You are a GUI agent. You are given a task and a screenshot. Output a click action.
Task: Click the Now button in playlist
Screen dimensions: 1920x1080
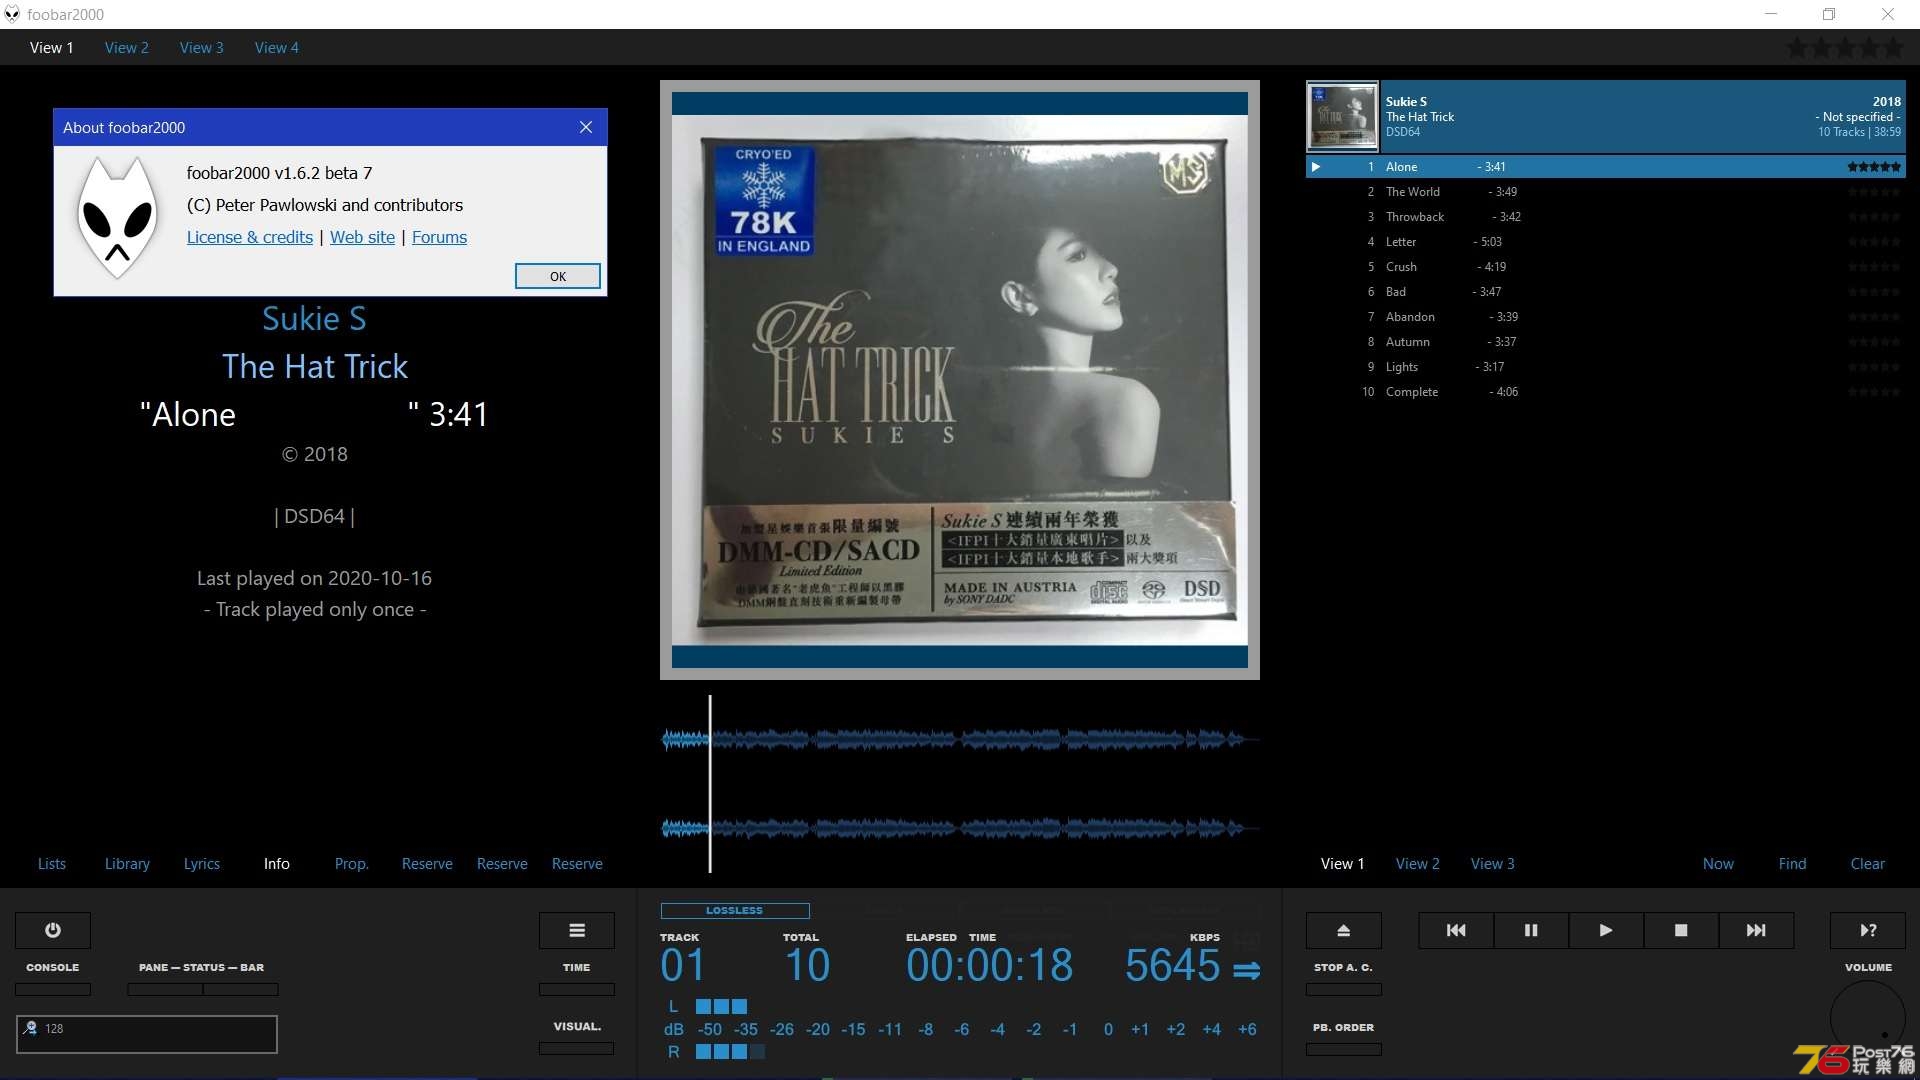(1718, 864)
